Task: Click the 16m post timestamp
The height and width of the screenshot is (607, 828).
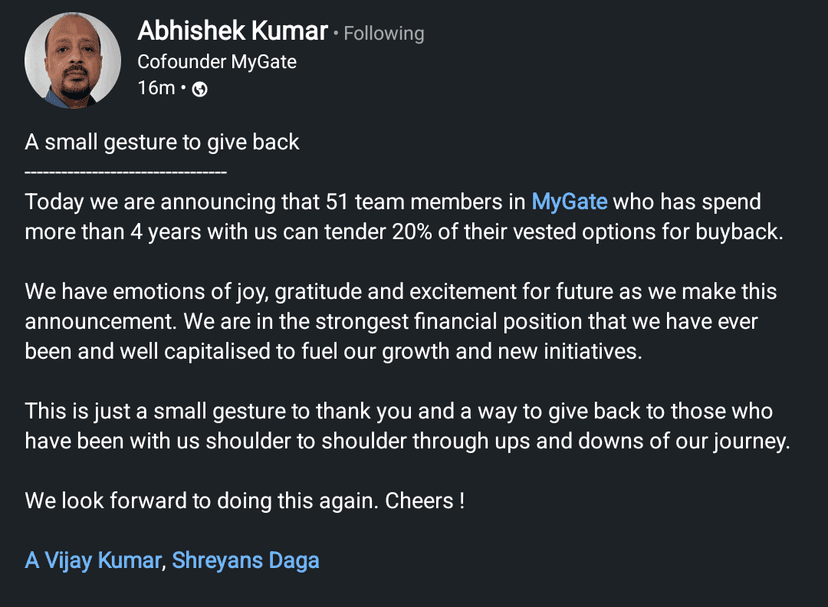Action: (x=155, y=88)
